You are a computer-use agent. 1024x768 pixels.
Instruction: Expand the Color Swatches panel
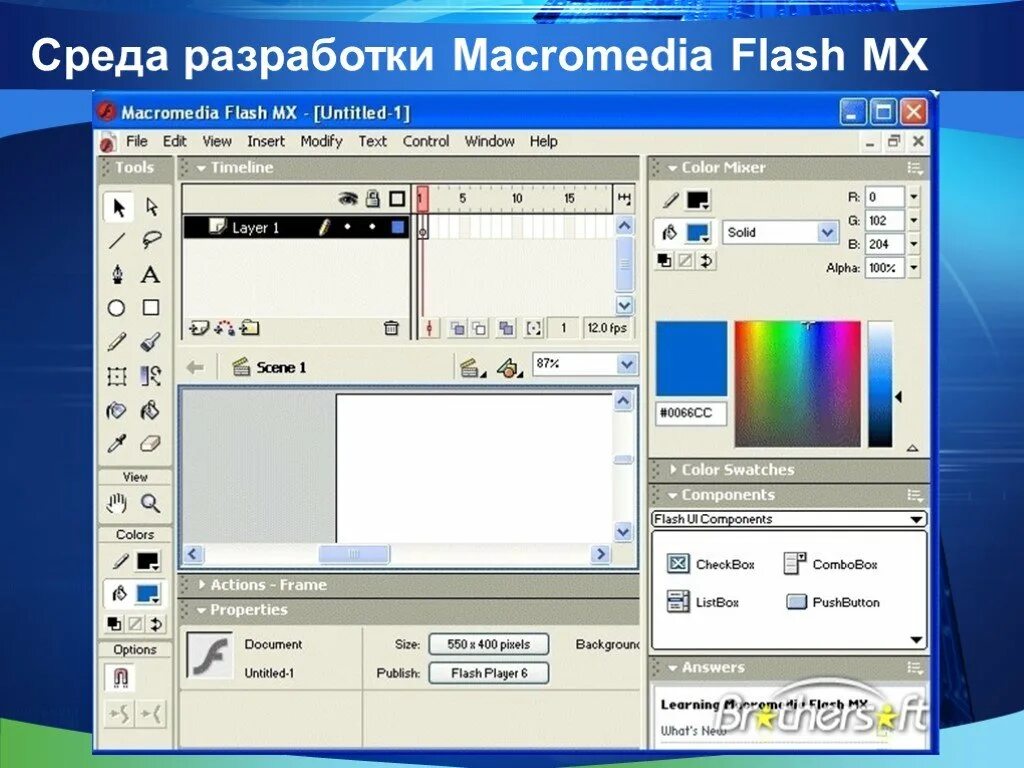(x=673, y=470)
